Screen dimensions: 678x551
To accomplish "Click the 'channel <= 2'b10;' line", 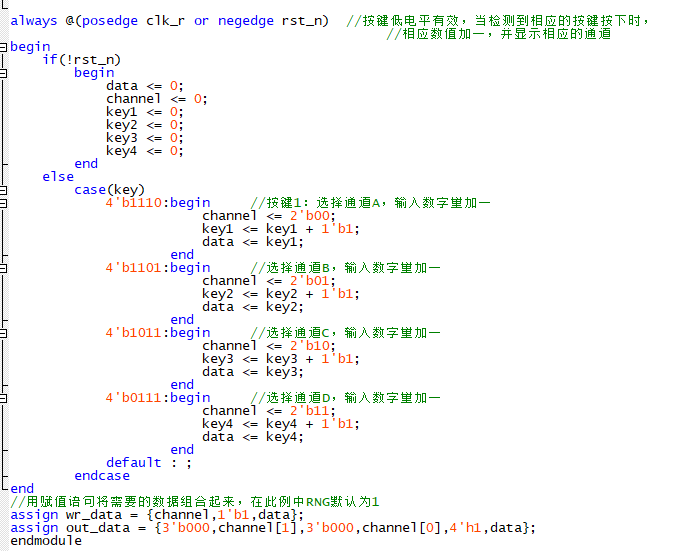I will point(269,346).
